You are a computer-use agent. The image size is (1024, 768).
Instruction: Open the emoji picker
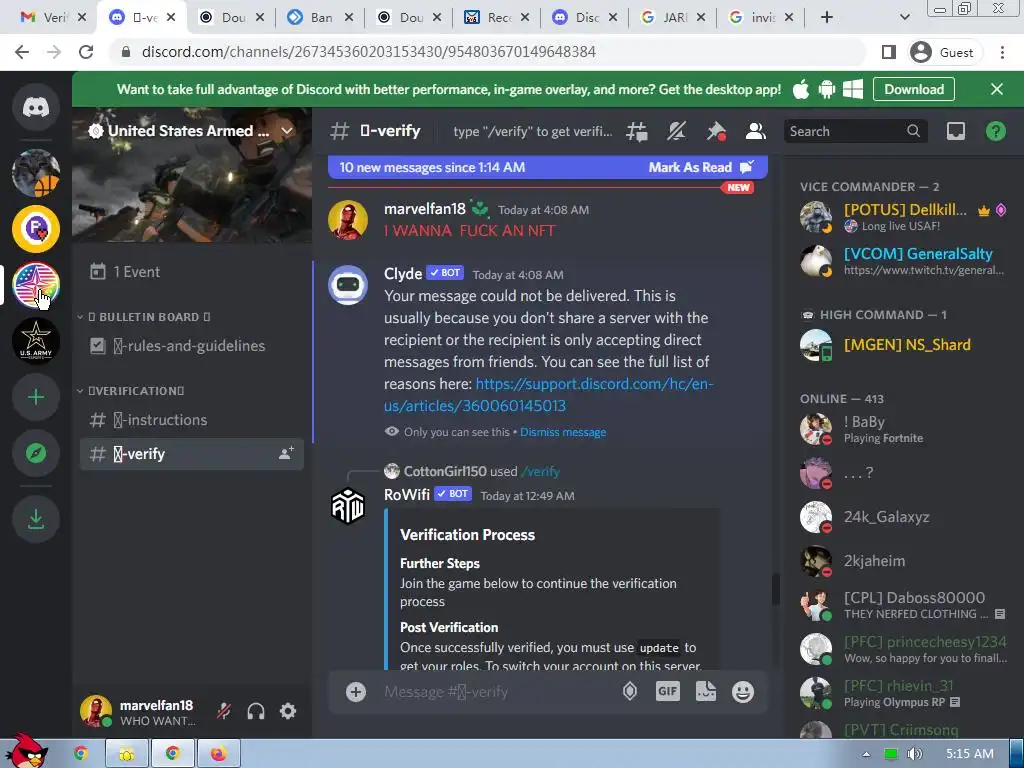[743, 692]
